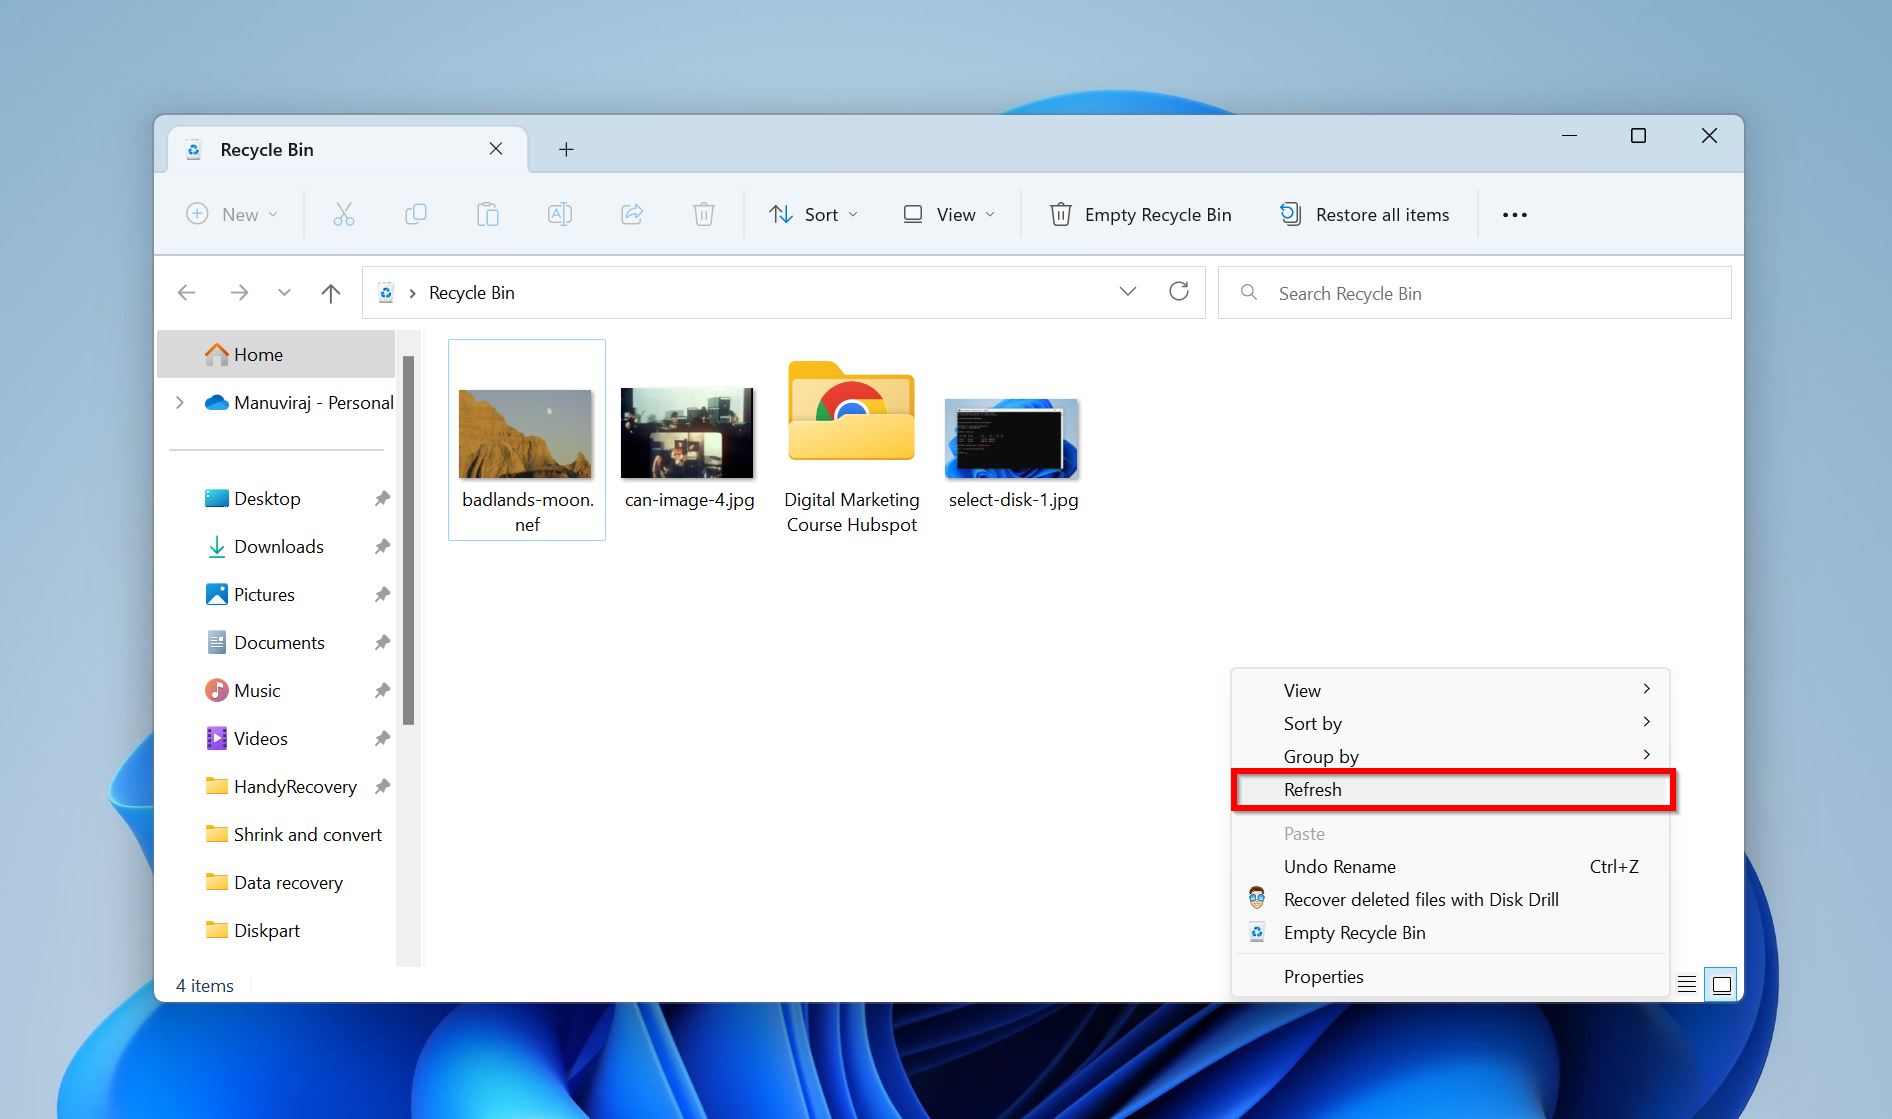Choose Empty Recycle Bin in context menu

point(1450,932)
